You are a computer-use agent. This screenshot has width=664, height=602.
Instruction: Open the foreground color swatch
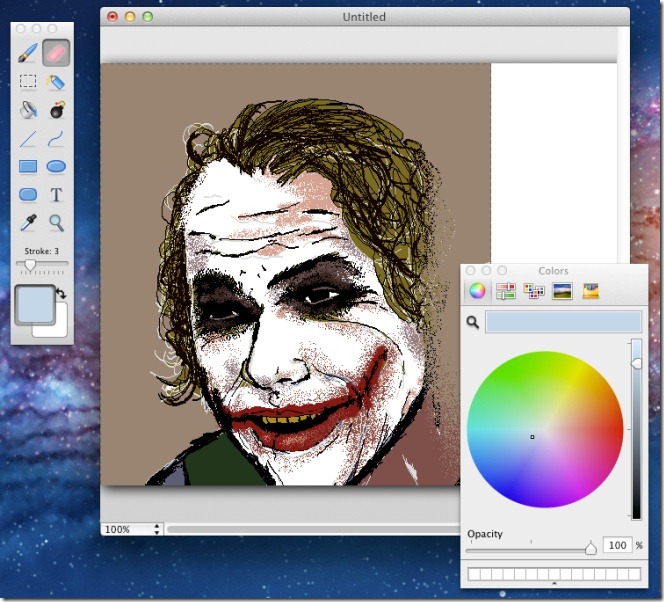coord(35,305)
